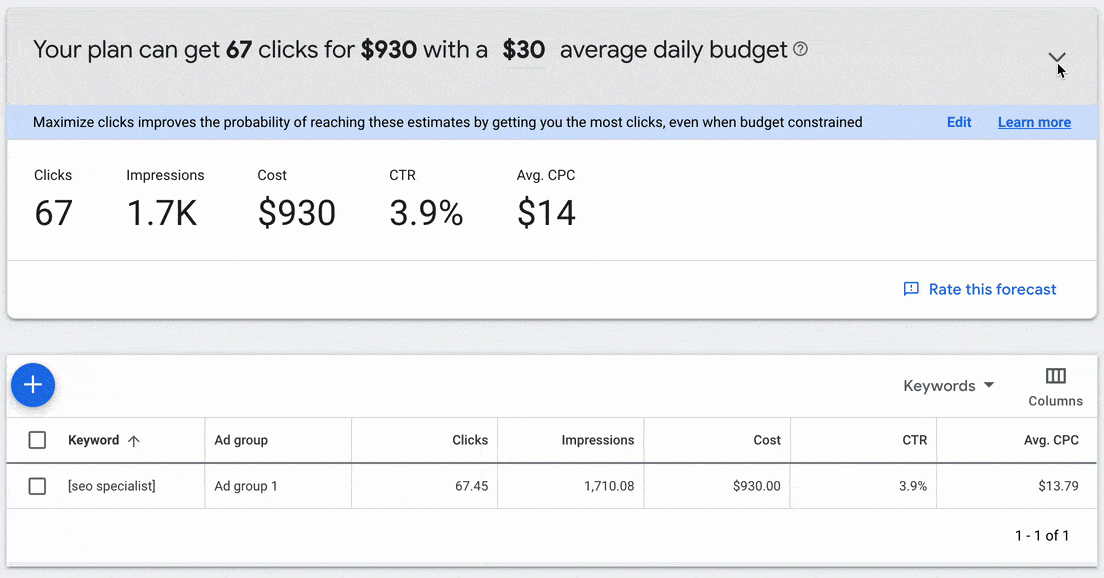This screenshot has width=1104, height=578.
Task: Click the Rate this forecast link
Action: point(992,289)
